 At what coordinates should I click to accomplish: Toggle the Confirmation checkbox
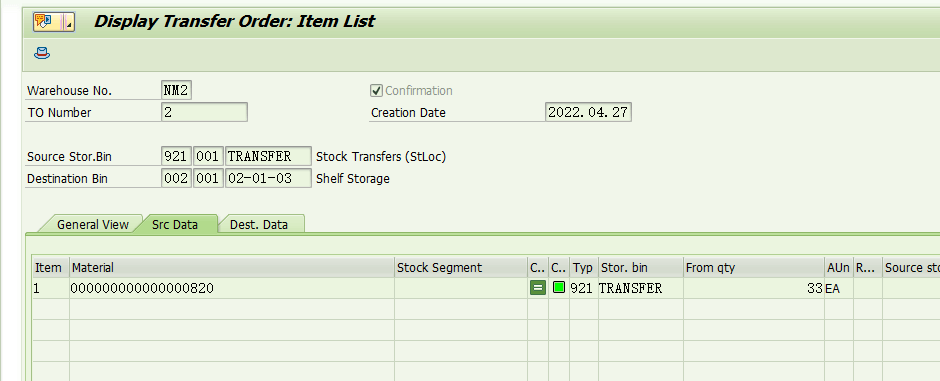376,90
